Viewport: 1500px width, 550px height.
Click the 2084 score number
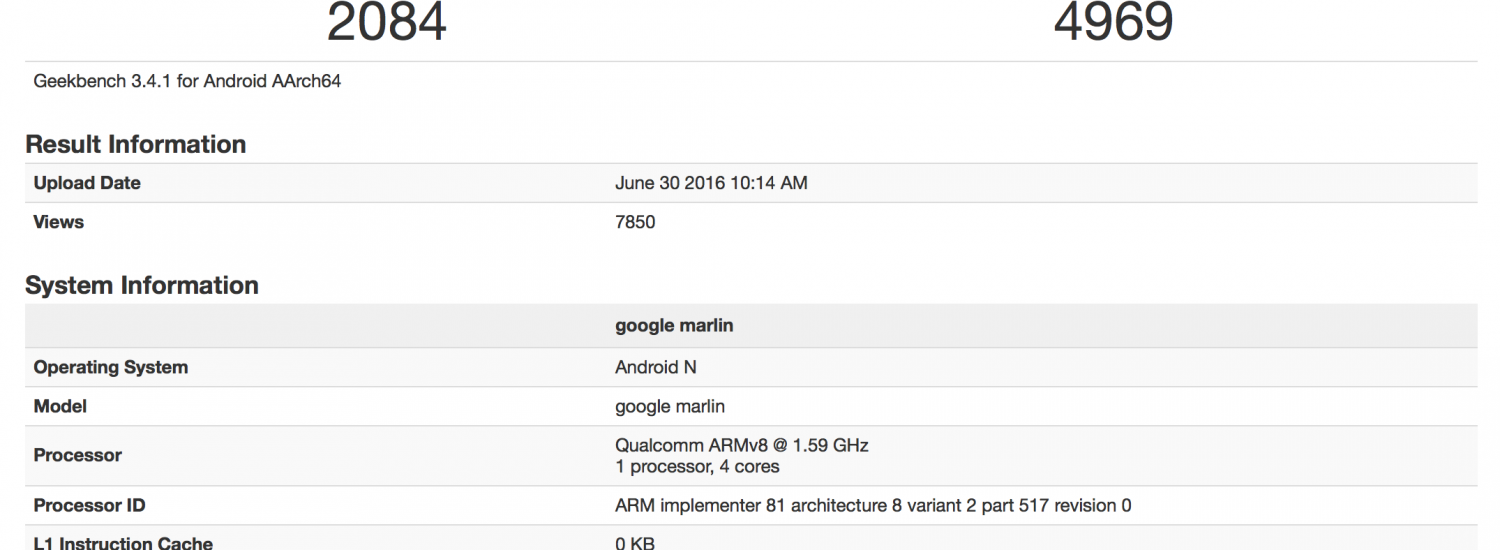pyautogui.click(x=387, y=22)
